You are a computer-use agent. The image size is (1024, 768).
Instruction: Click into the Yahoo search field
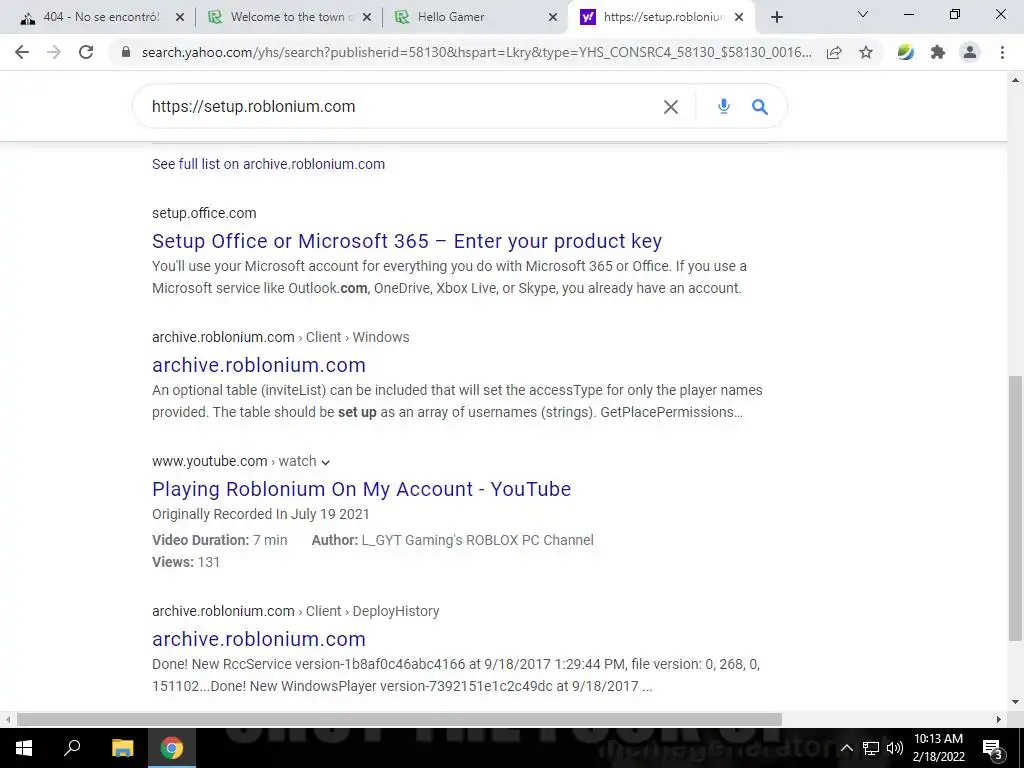(402, 106)
